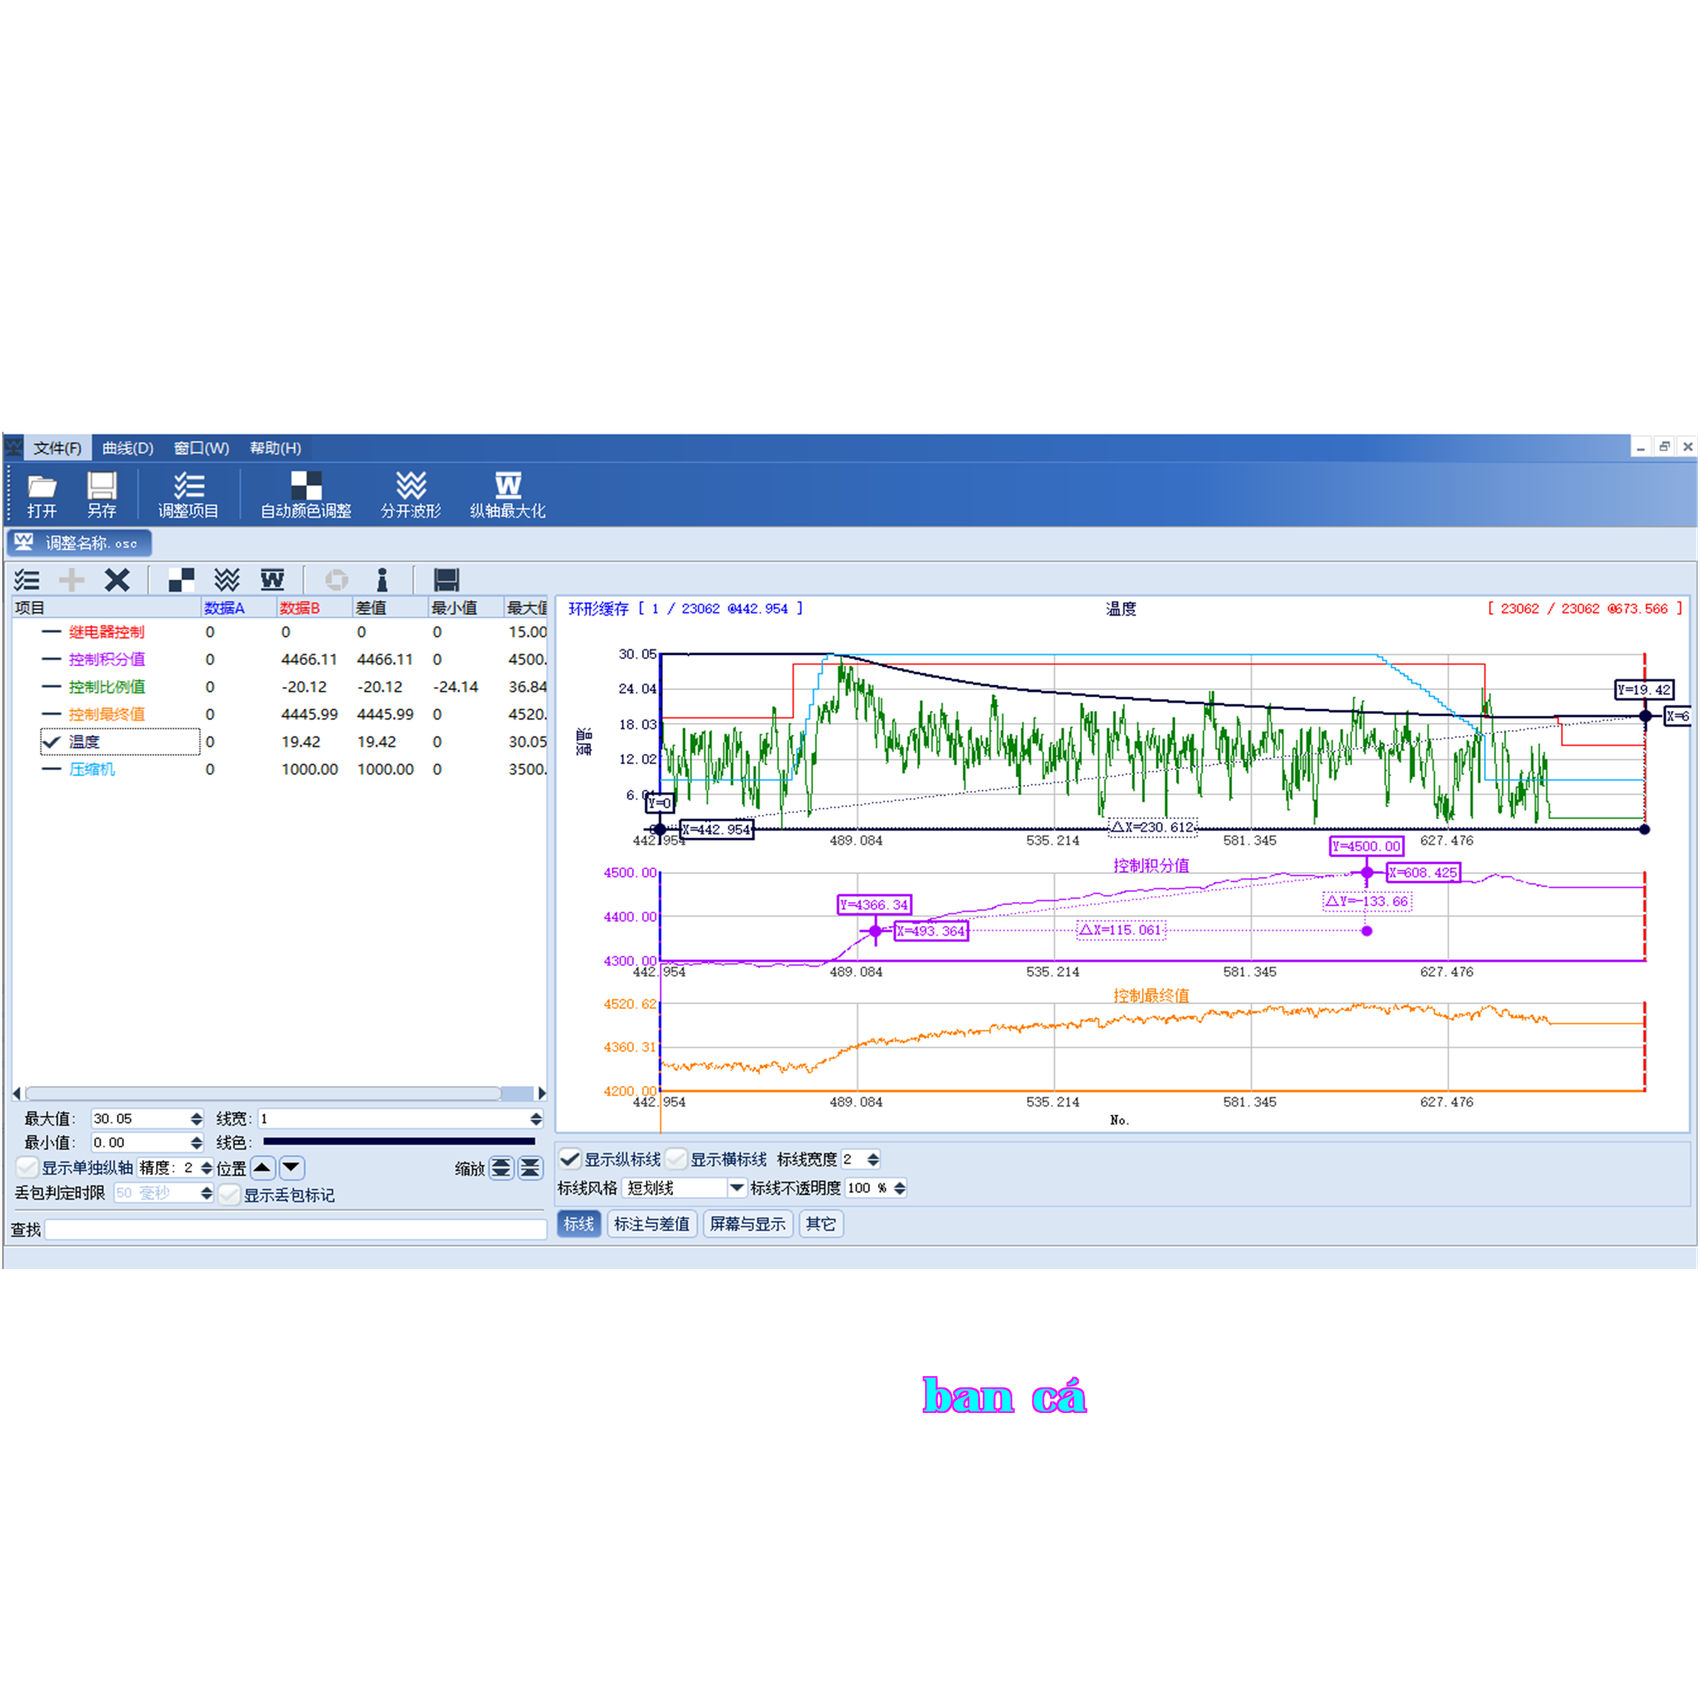The width and height of the screenshot is (1700, 1700).
Task: Select the 控制最终值 row label
Action: (x=107, y=714)
